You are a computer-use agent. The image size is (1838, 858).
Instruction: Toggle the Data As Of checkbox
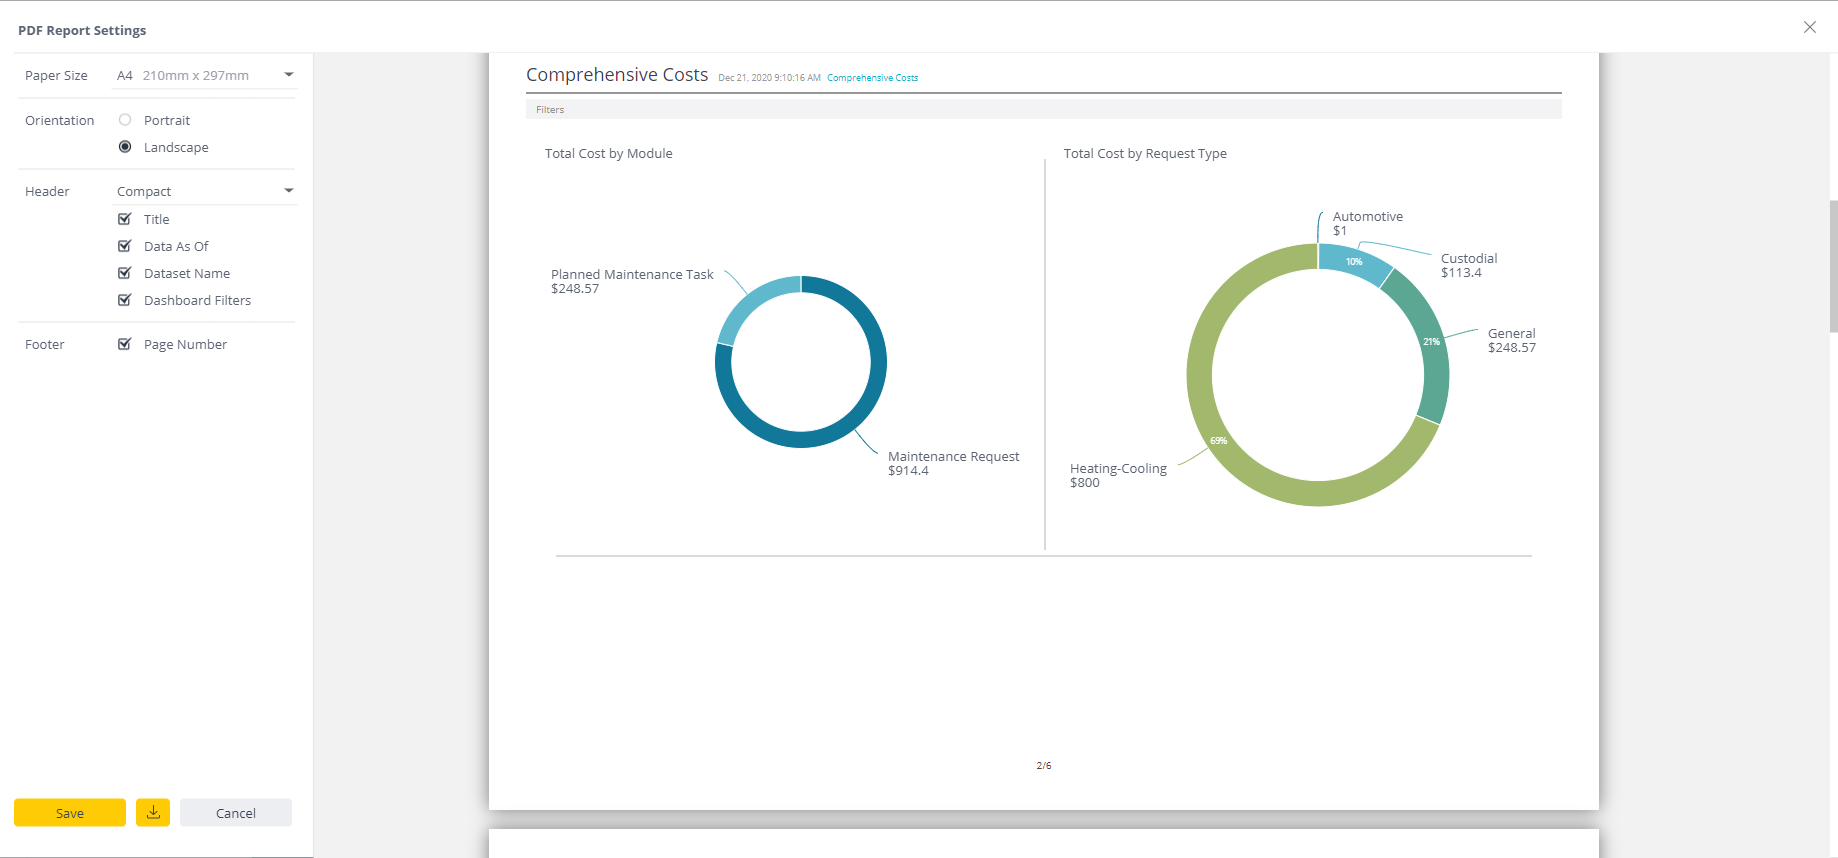pos(125,246)
